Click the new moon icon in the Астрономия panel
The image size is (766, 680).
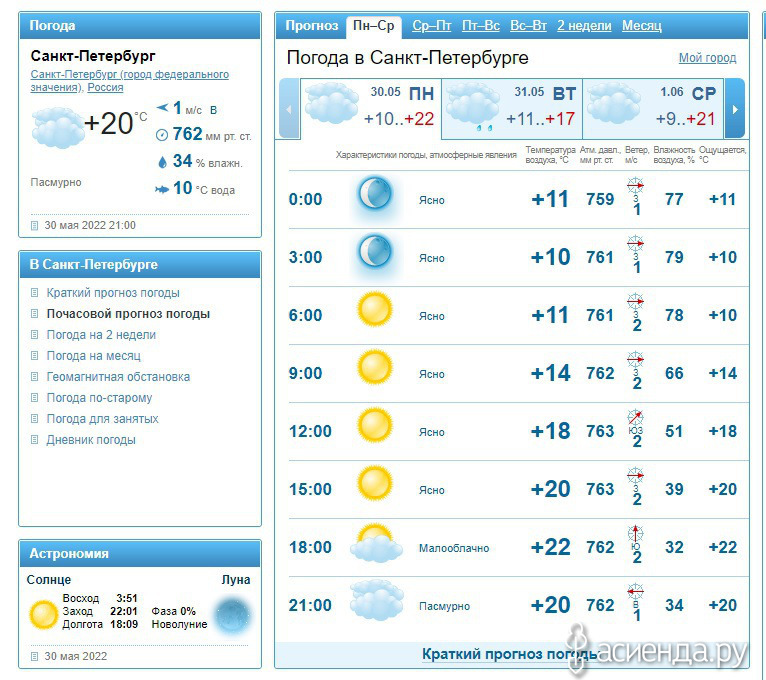click(234, 615)
